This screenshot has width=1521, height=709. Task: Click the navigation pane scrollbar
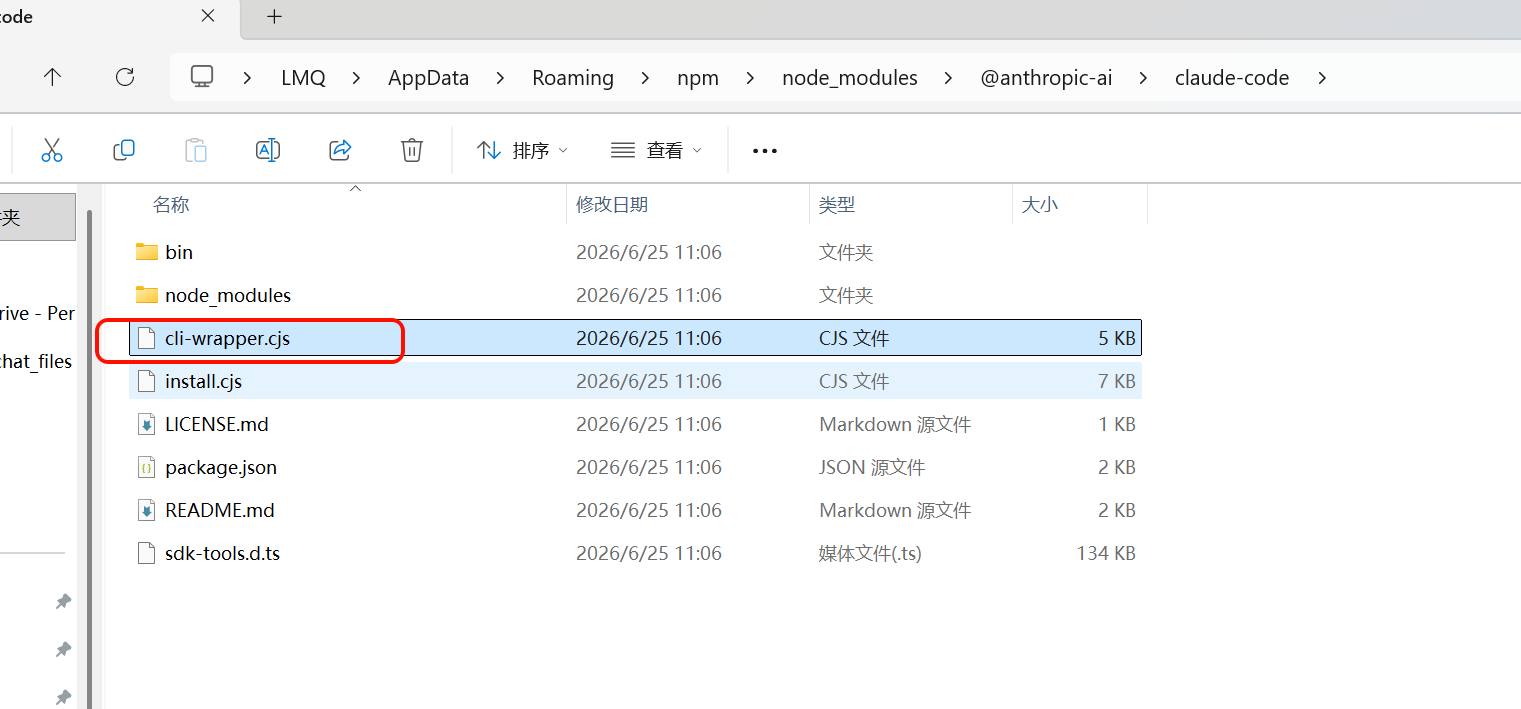pyautogui.click(x=90, y=460)
